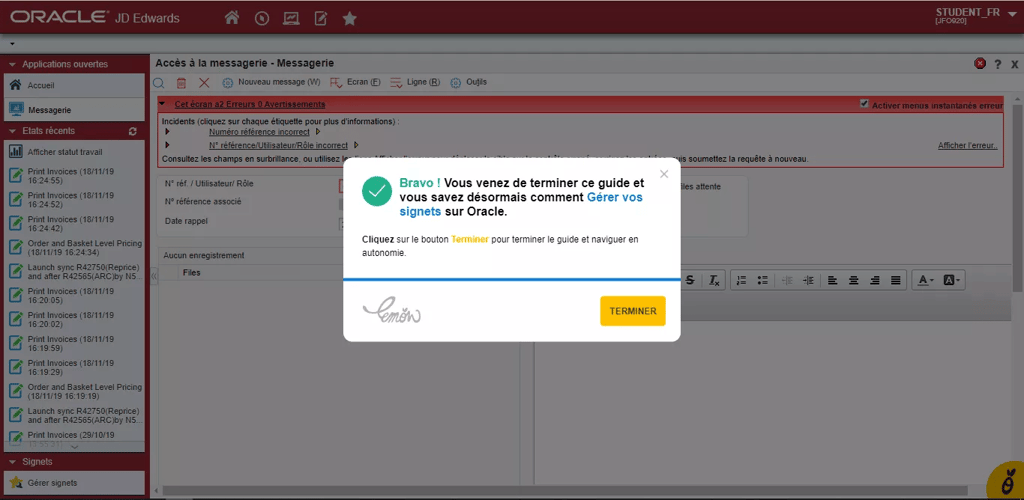Align text left in editor

click(833, 280)
